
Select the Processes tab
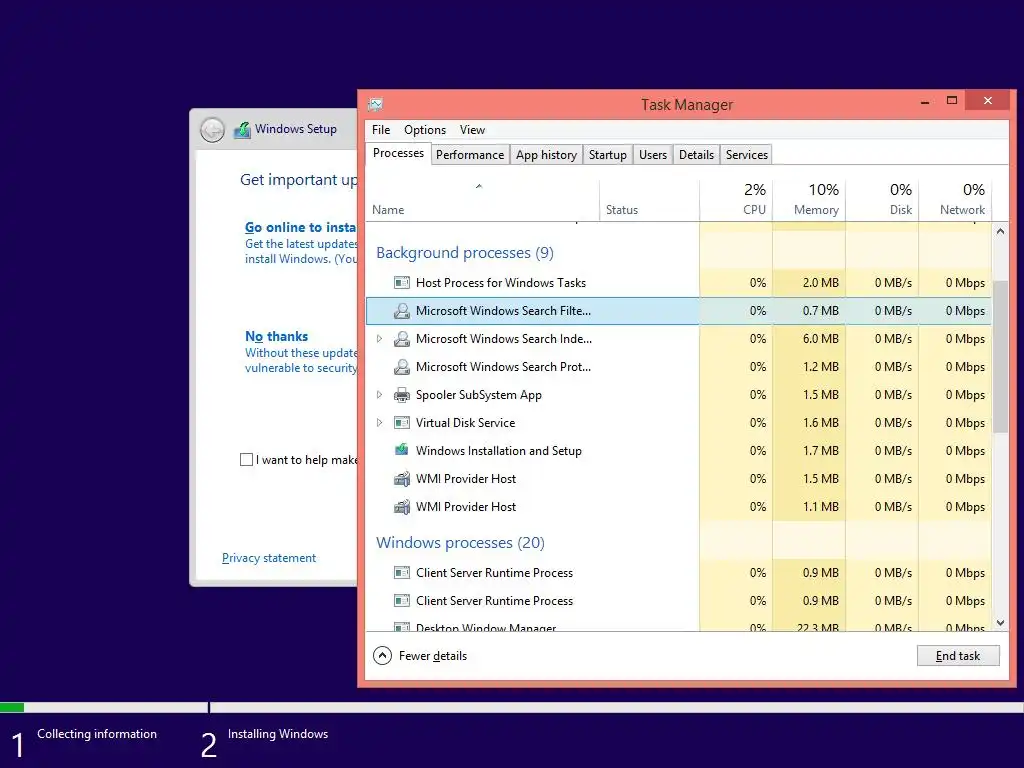click(398, 153)
